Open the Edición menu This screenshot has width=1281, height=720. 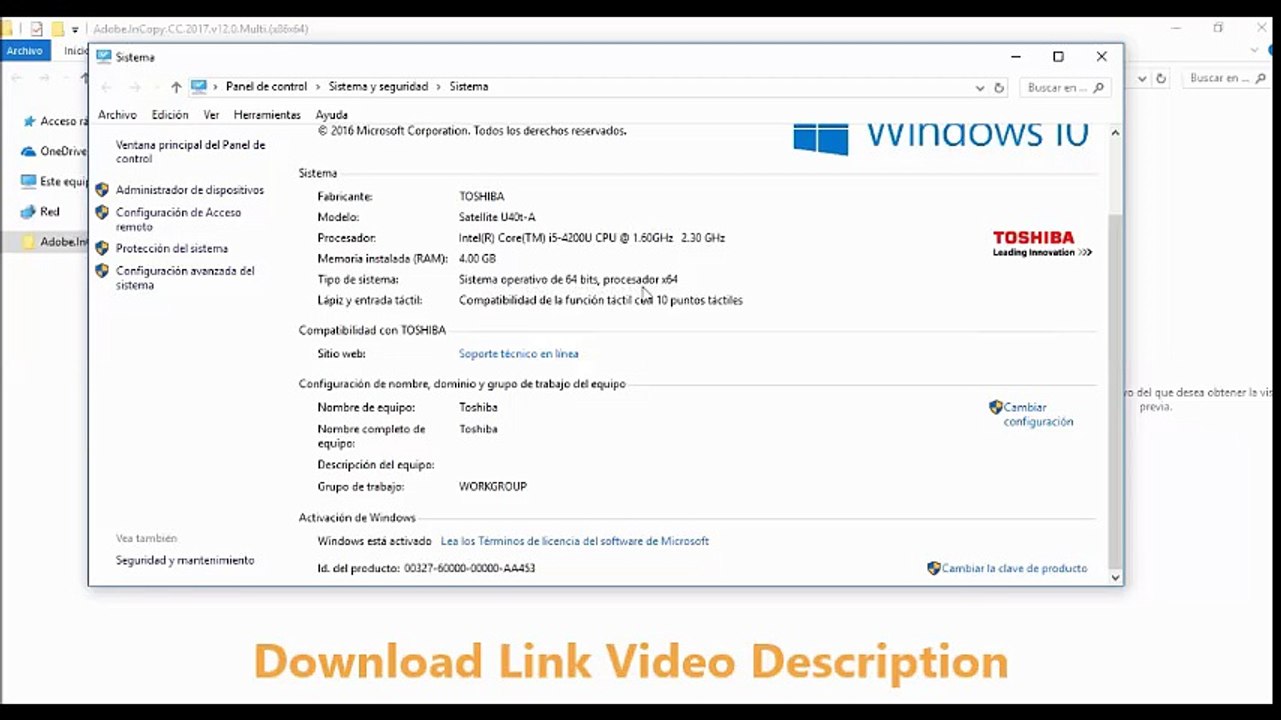[x=170, y=115]
